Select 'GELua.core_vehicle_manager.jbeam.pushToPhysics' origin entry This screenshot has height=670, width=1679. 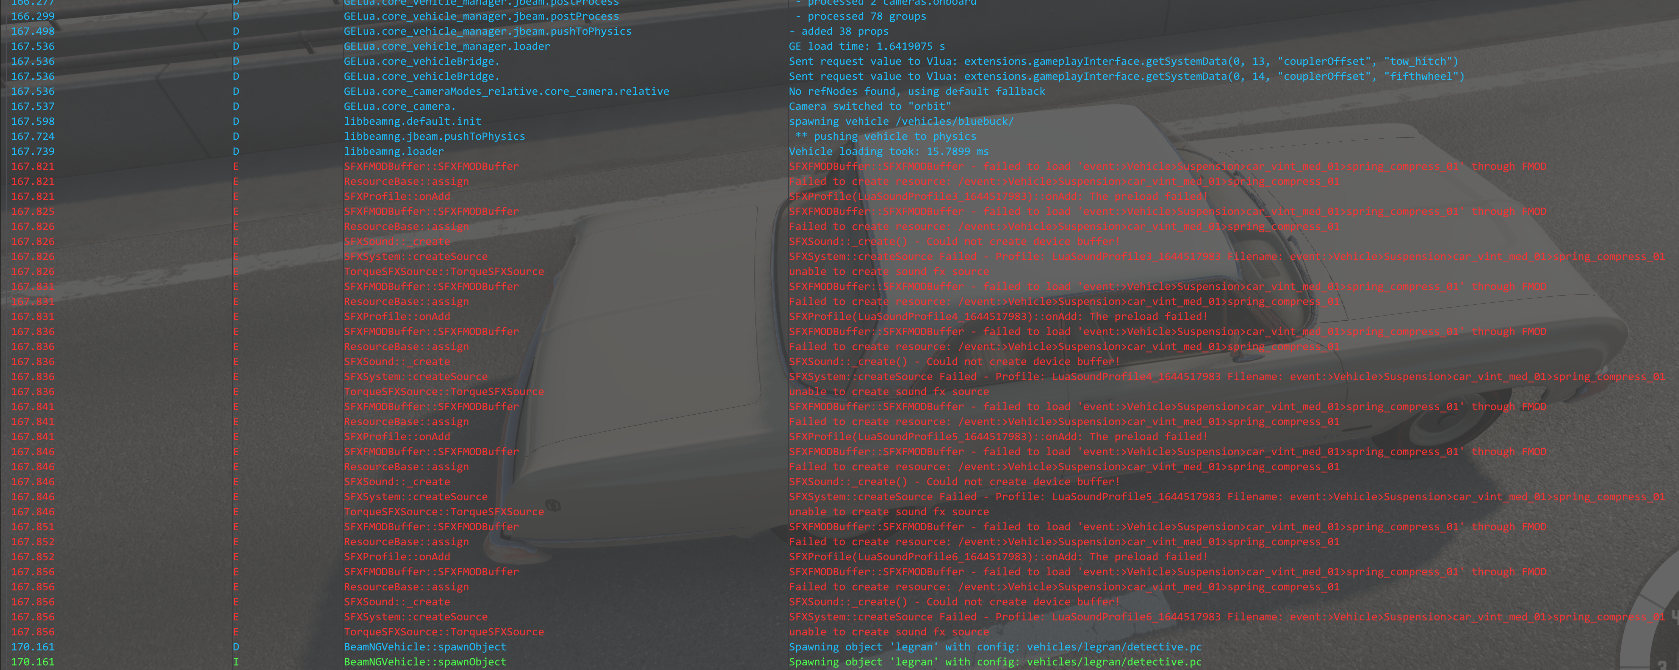click(x=488, y=31)
